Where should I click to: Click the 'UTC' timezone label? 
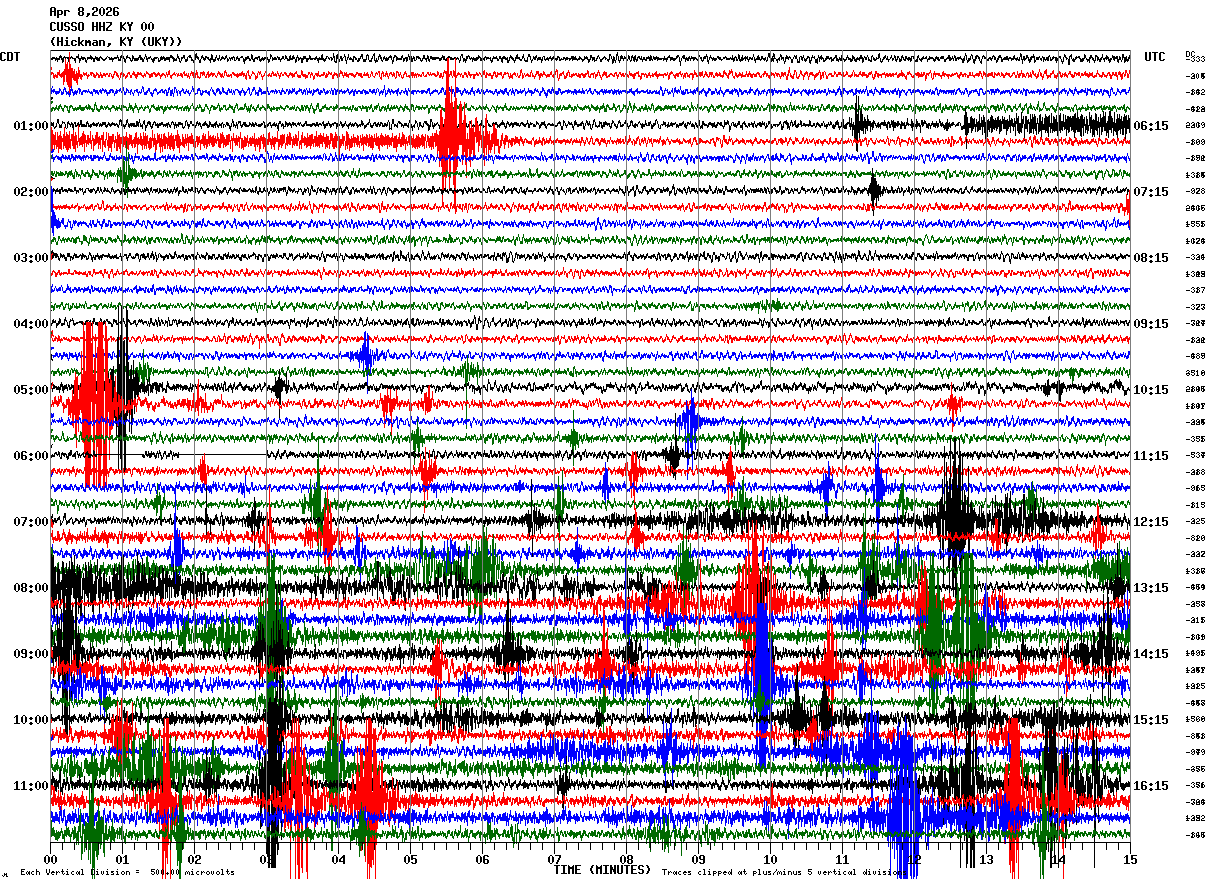point(1155,57)
